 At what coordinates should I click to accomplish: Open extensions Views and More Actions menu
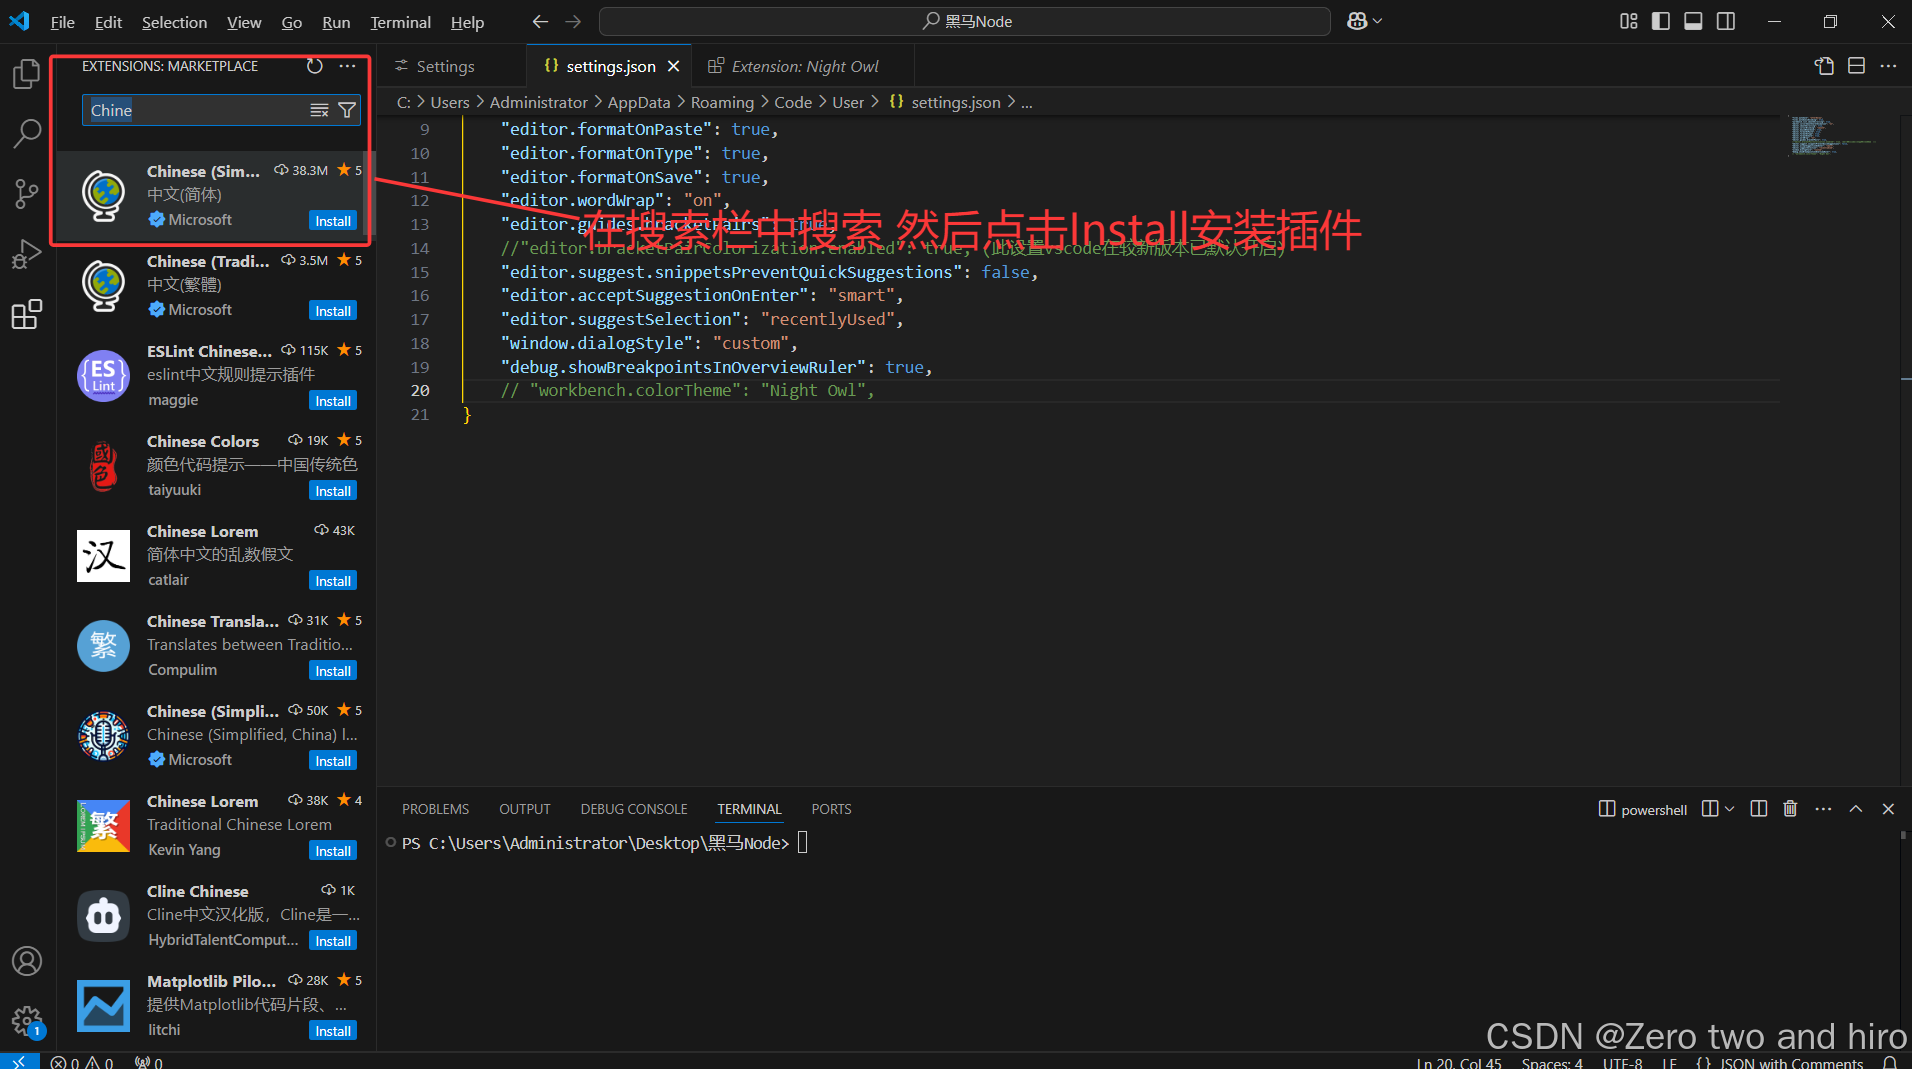347,66
